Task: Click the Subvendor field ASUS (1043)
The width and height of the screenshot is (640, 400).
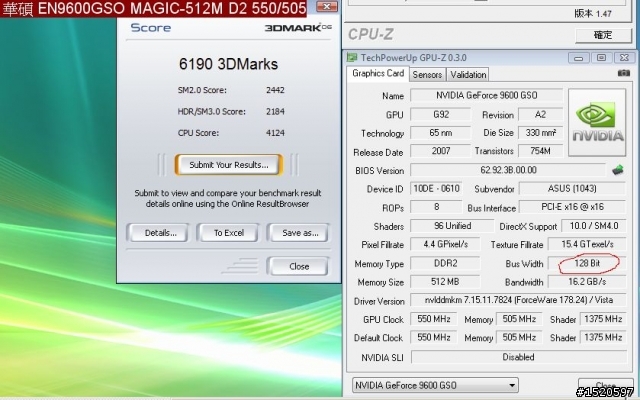Action: tap(572, 188)
